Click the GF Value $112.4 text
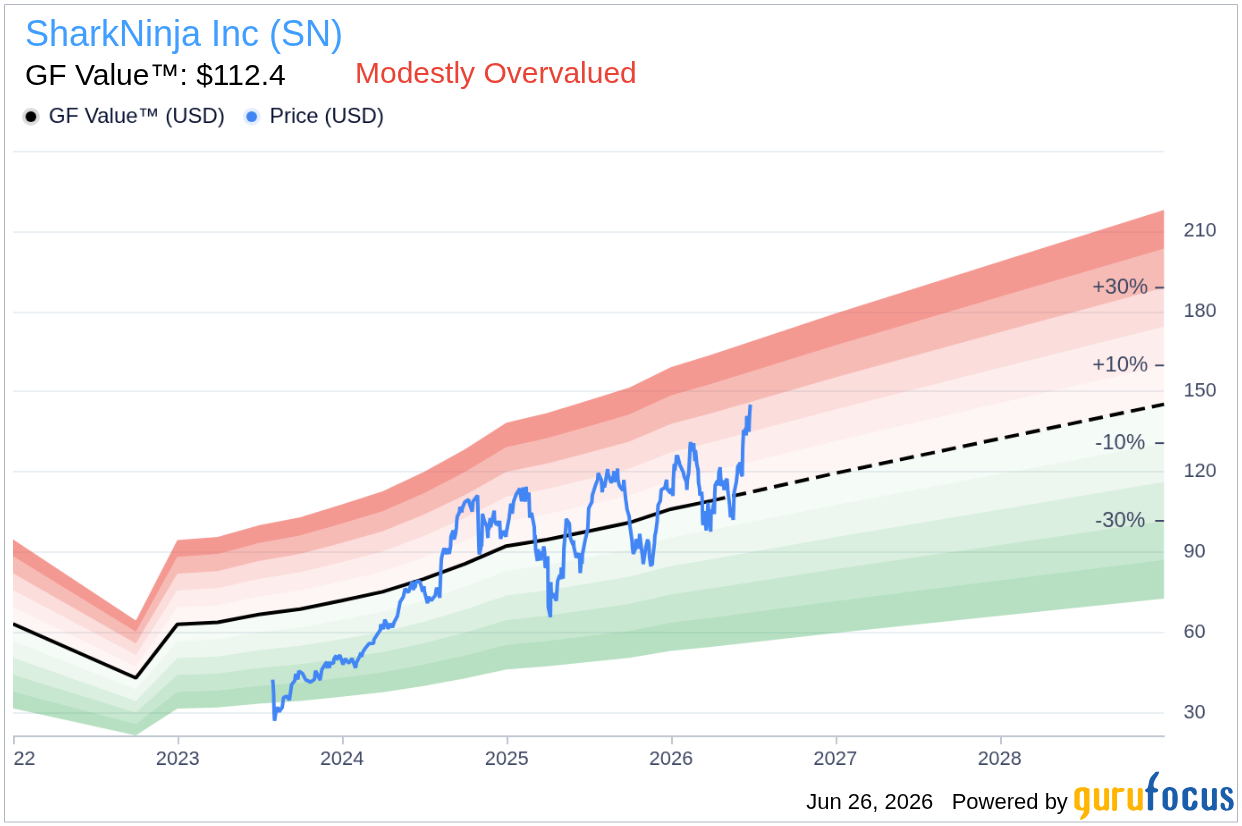The height and width of the screenshot is (826, 1242). (x=155, y=75)
